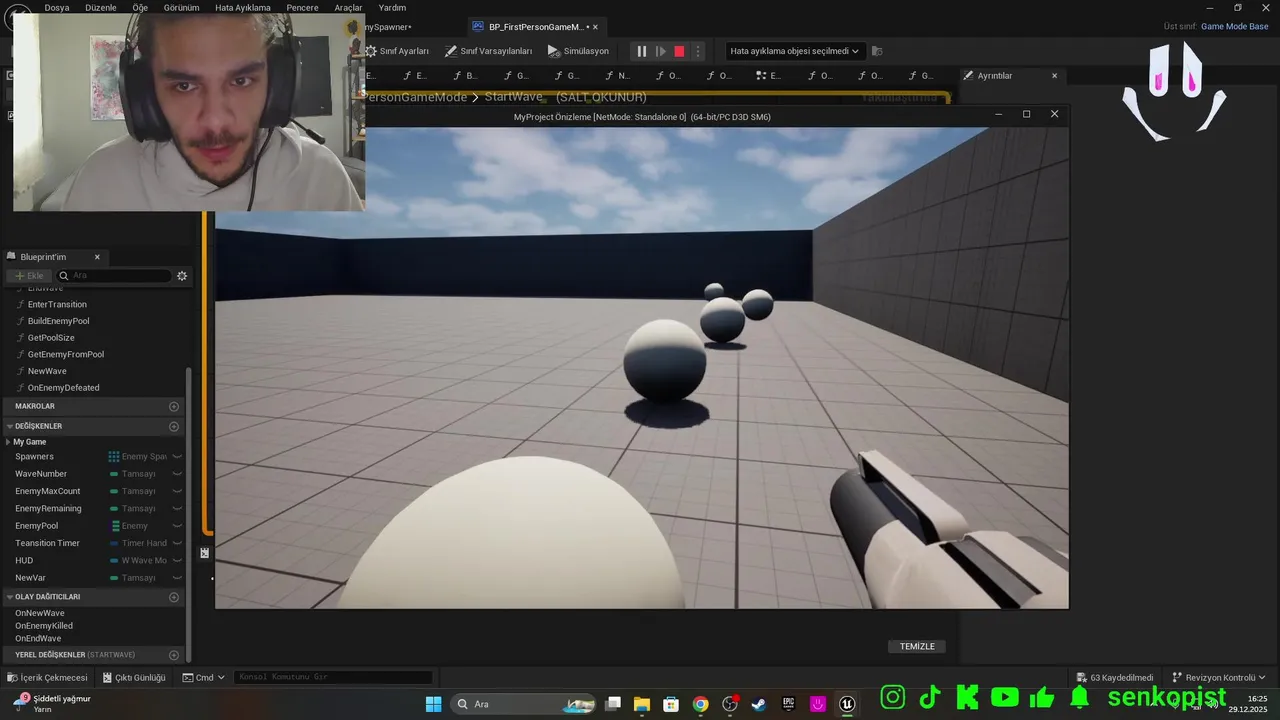Toggle visibility eye for WaveNumber variable

pyautogui.click(x=177, y=474)
